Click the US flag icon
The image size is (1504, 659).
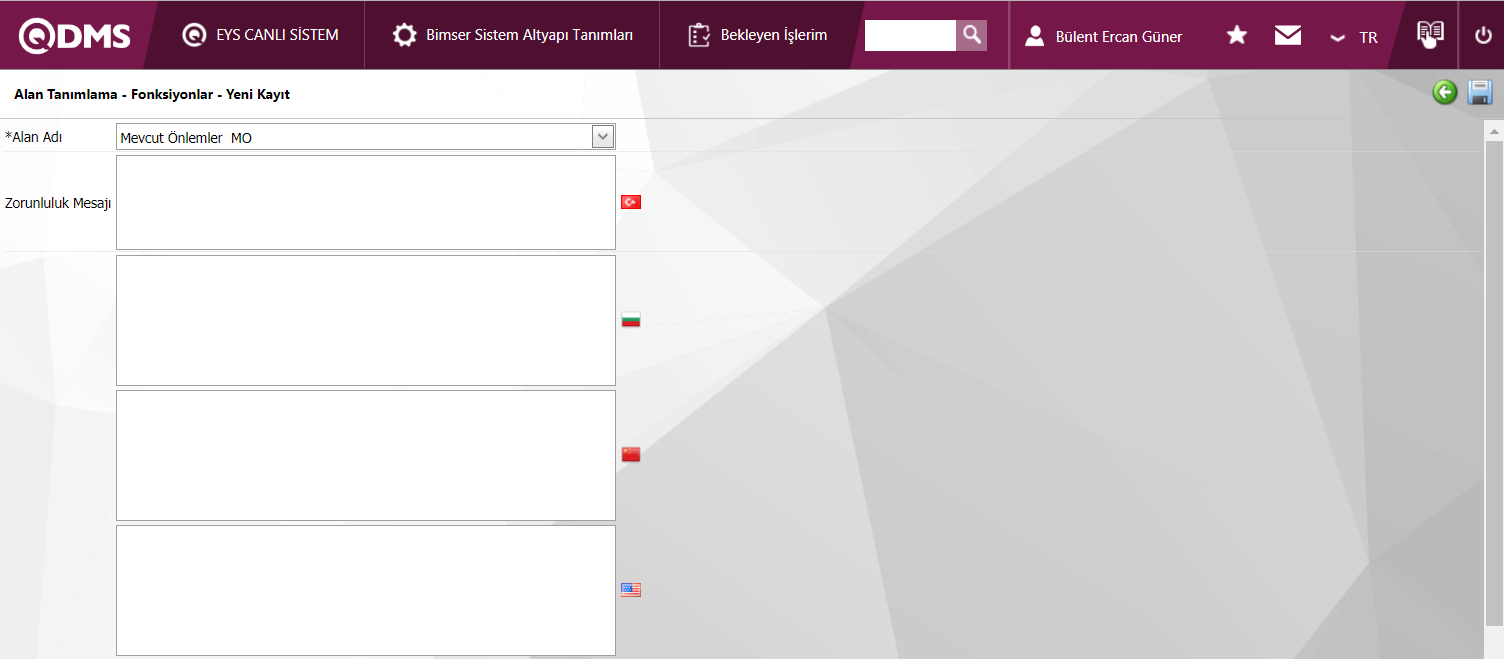click(x=631, y=590)
